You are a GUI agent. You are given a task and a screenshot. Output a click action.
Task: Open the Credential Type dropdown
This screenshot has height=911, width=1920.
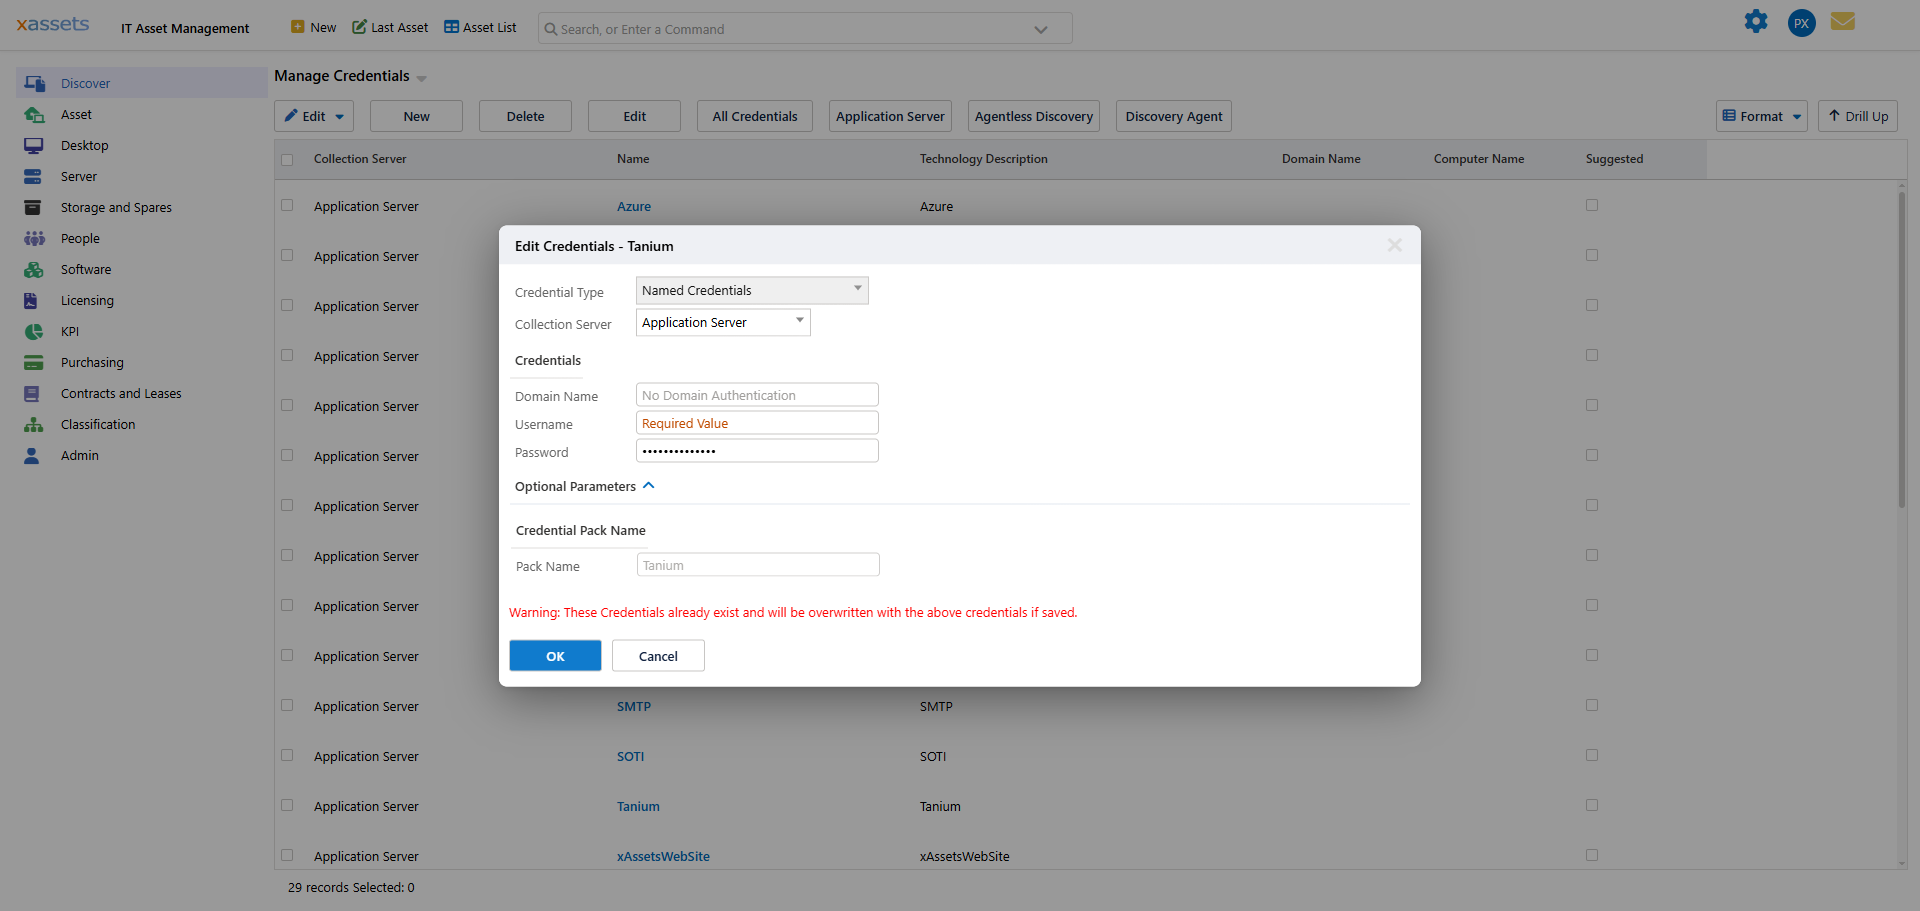pos(752,291)
